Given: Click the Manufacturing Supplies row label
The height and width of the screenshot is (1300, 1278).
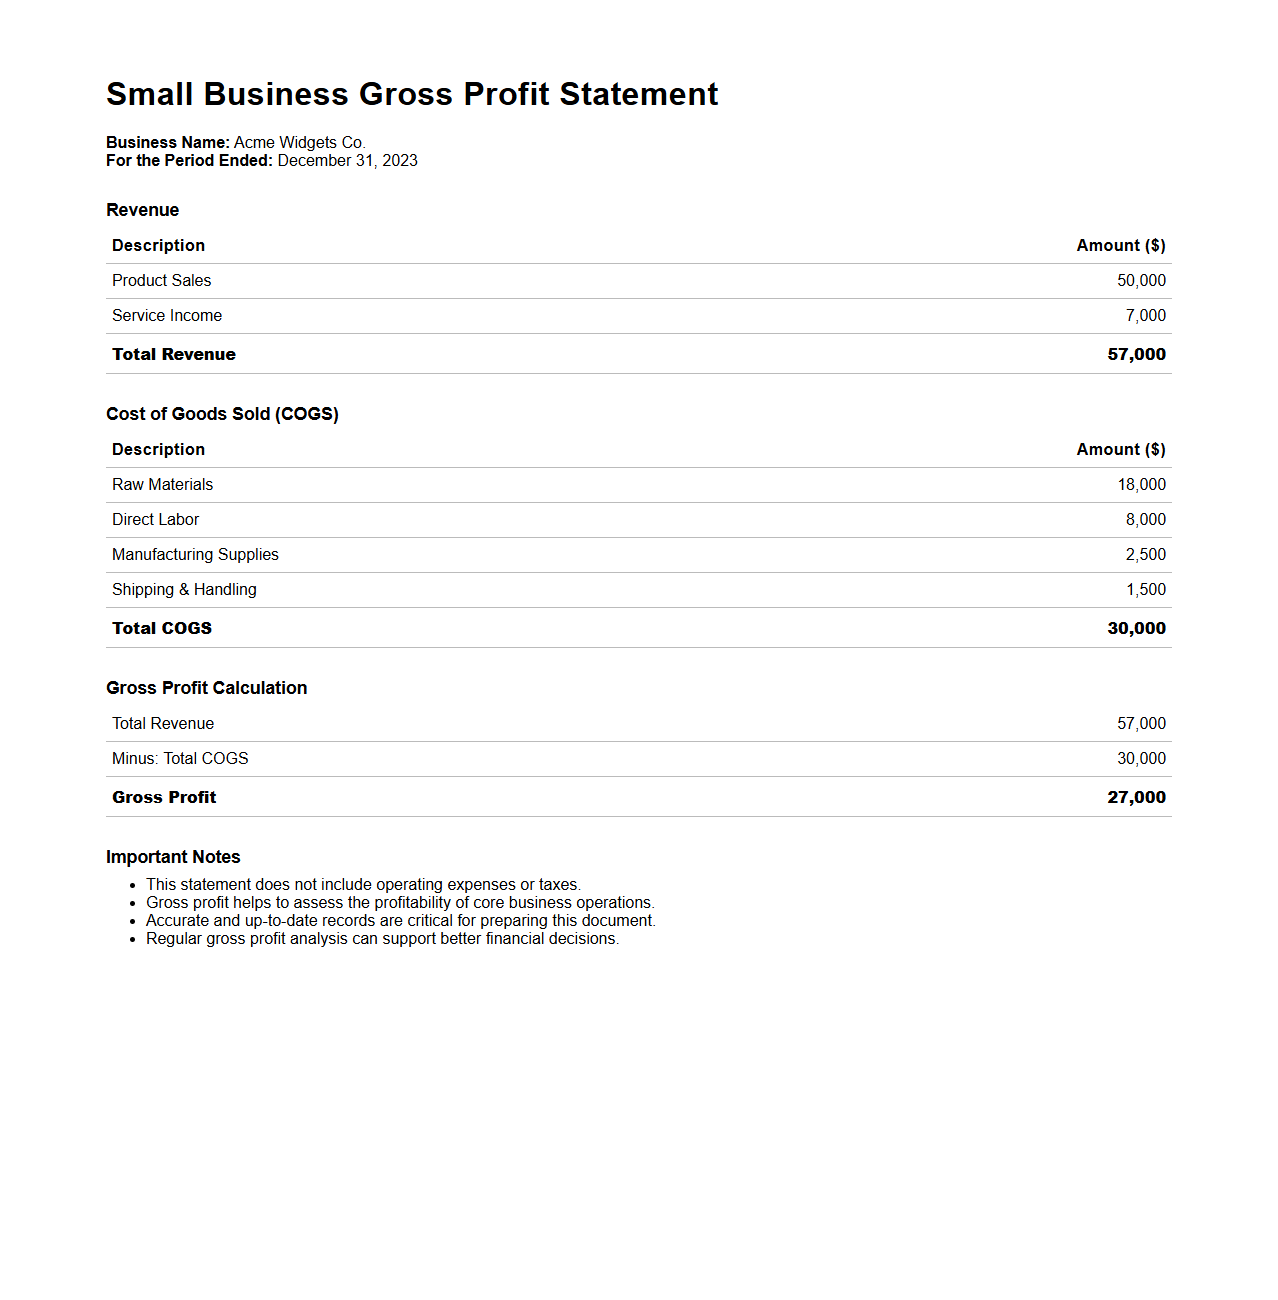Looking at the screenshot, I should point(195,555).
